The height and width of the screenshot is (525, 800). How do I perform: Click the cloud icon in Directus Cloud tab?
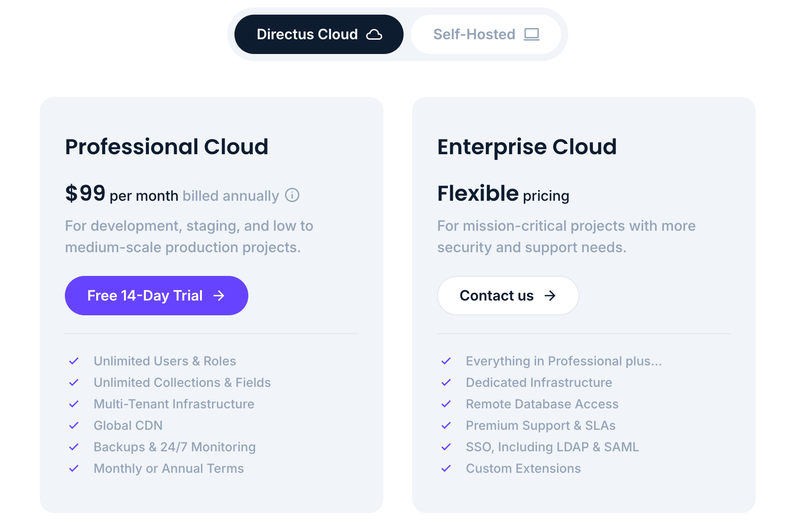(x=374, y=34)
